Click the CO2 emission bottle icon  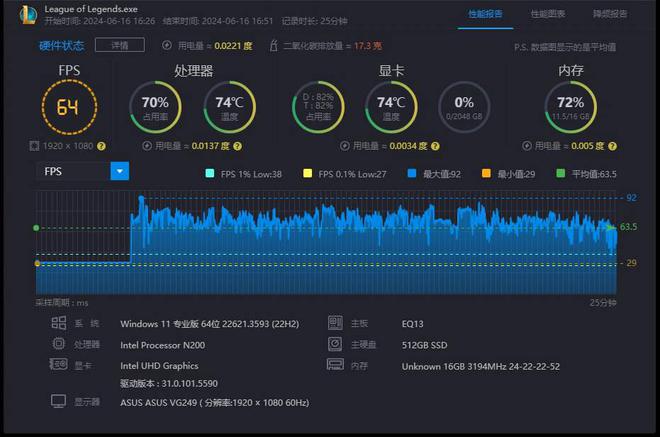click(x=273, y=45)
